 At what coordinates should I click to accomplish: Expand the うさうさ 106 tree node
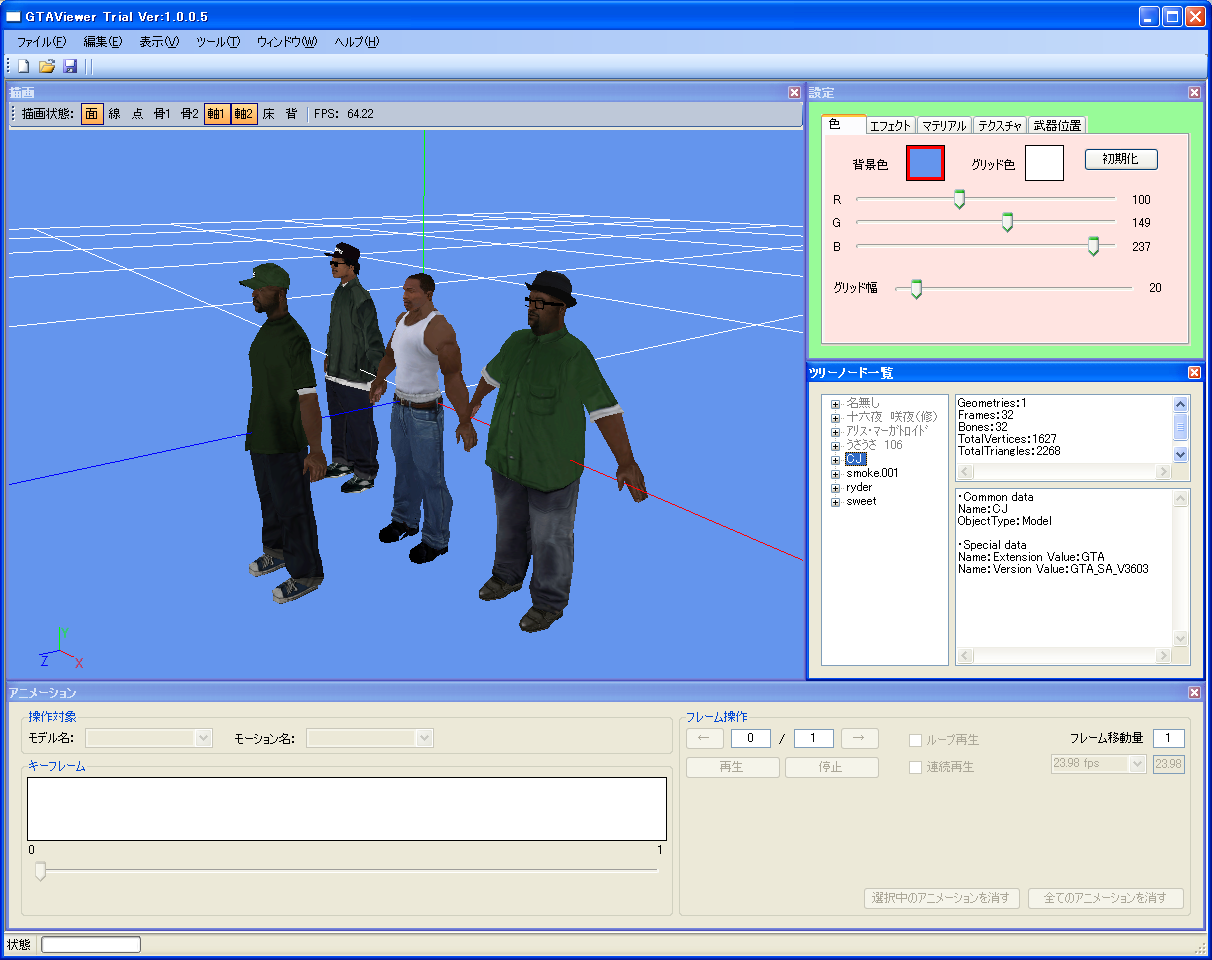(835, 445)
